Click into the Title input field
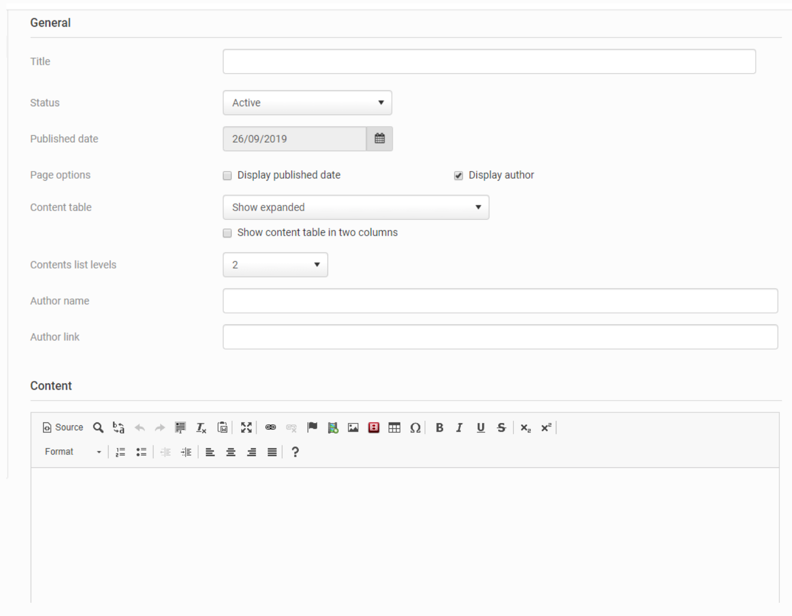792x616 pixels. 489,62
